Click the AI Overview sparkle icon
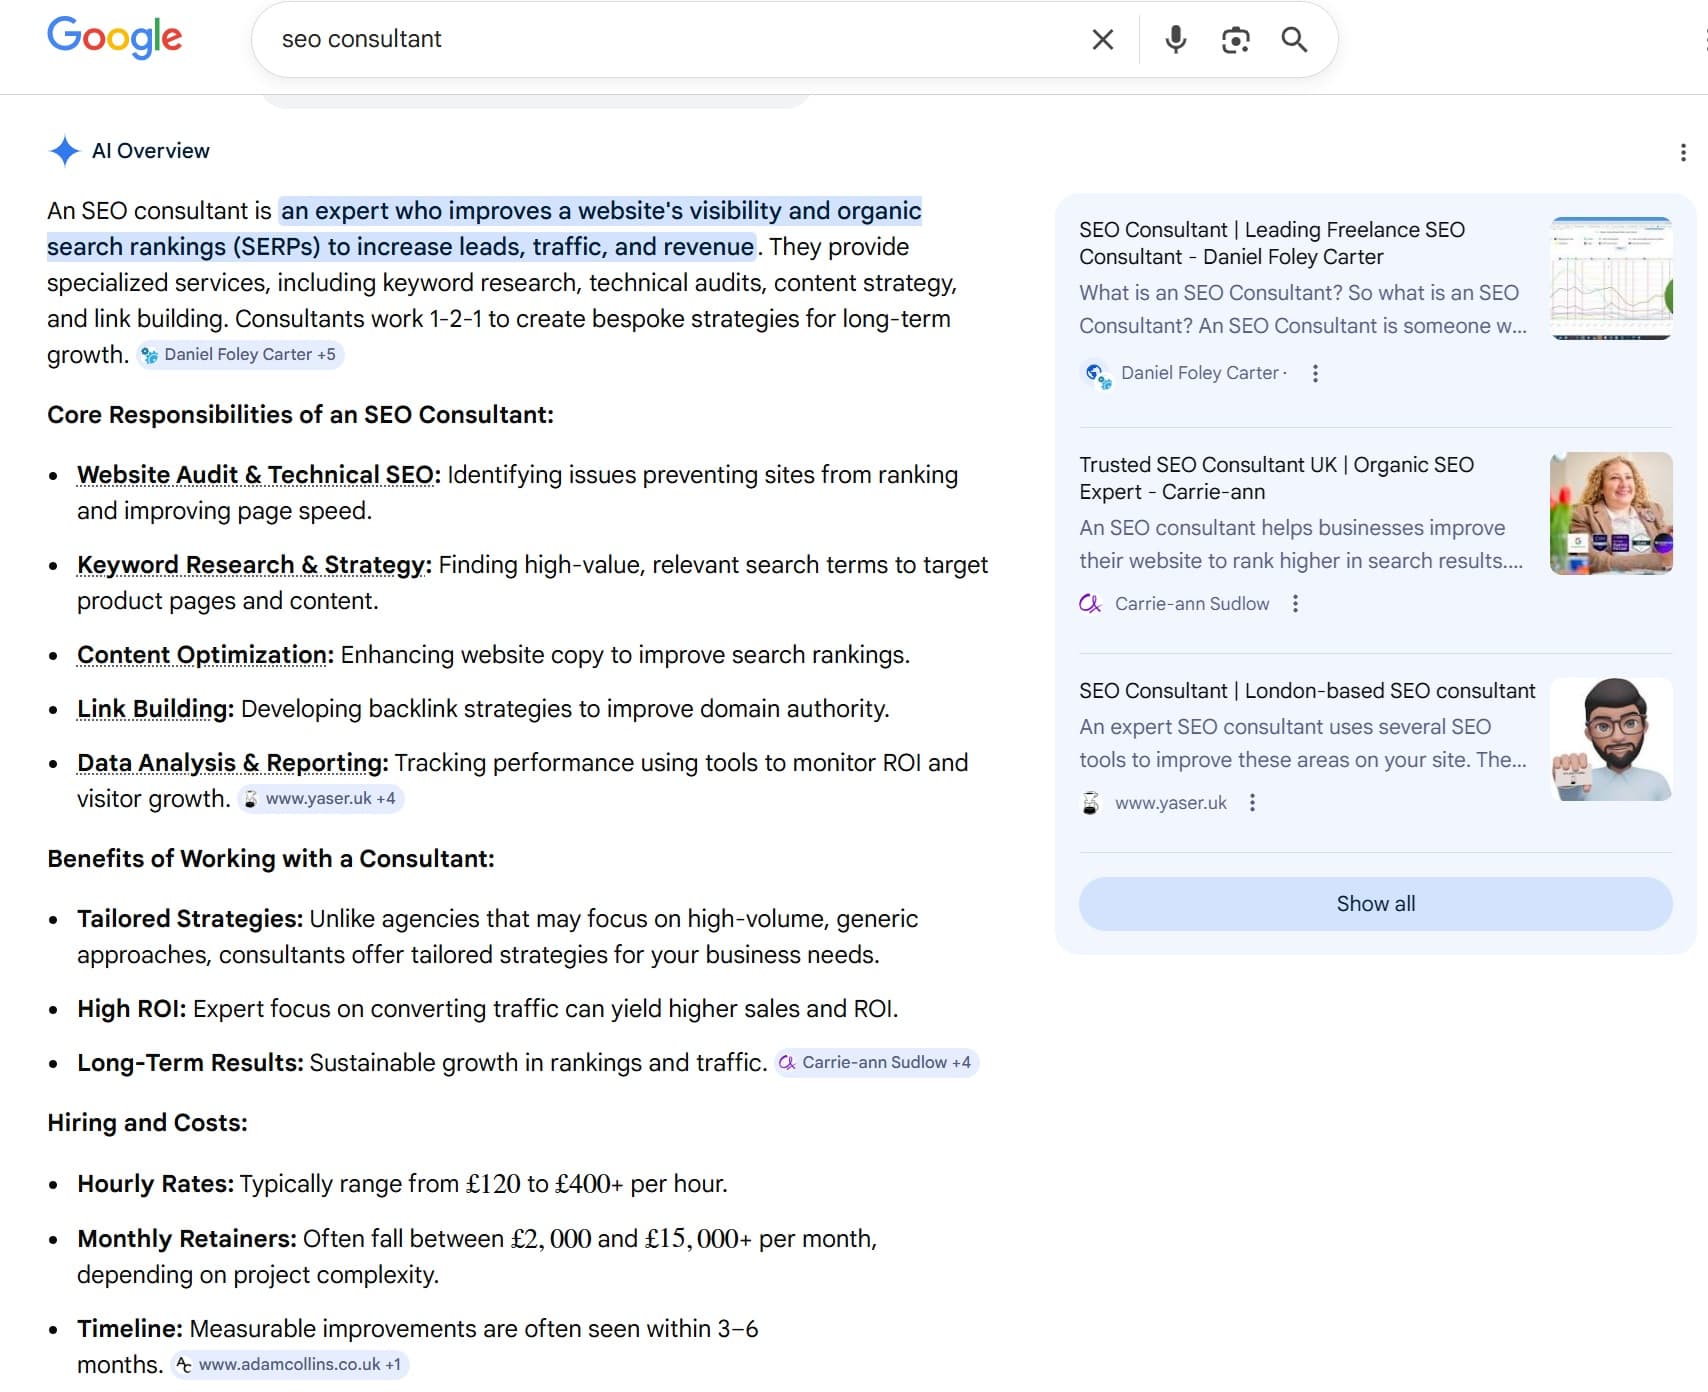Viewport: 1708px width, 1392px height. (65, 151)
